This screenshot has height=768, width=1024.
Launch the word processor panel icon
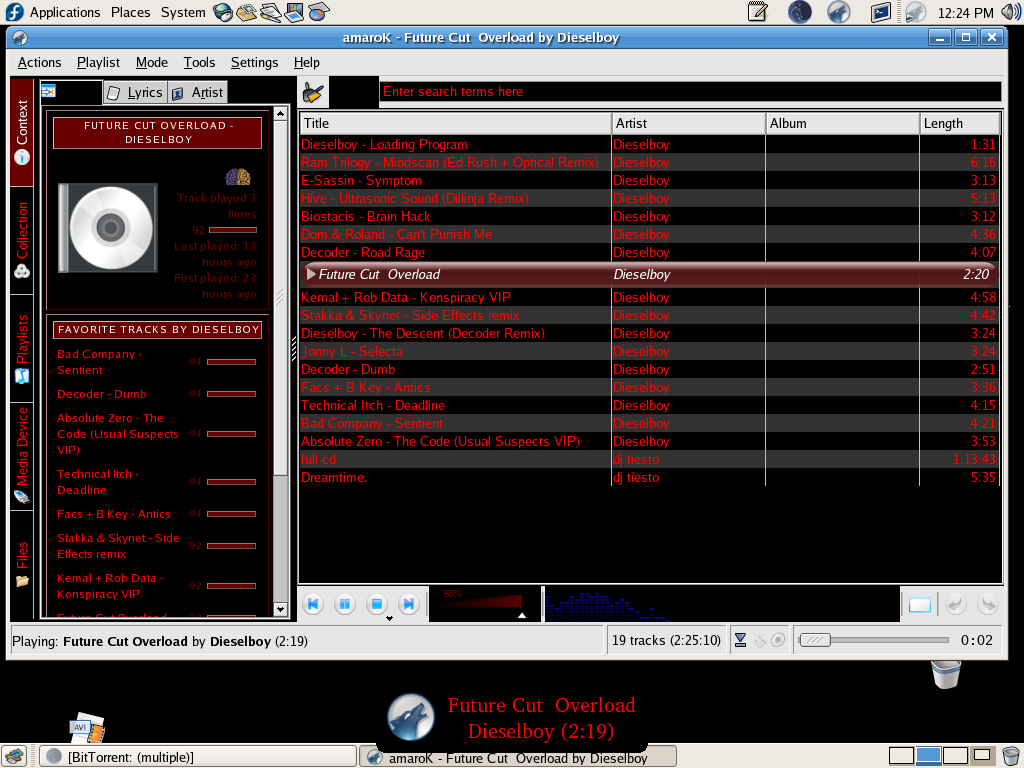point(270,12)
